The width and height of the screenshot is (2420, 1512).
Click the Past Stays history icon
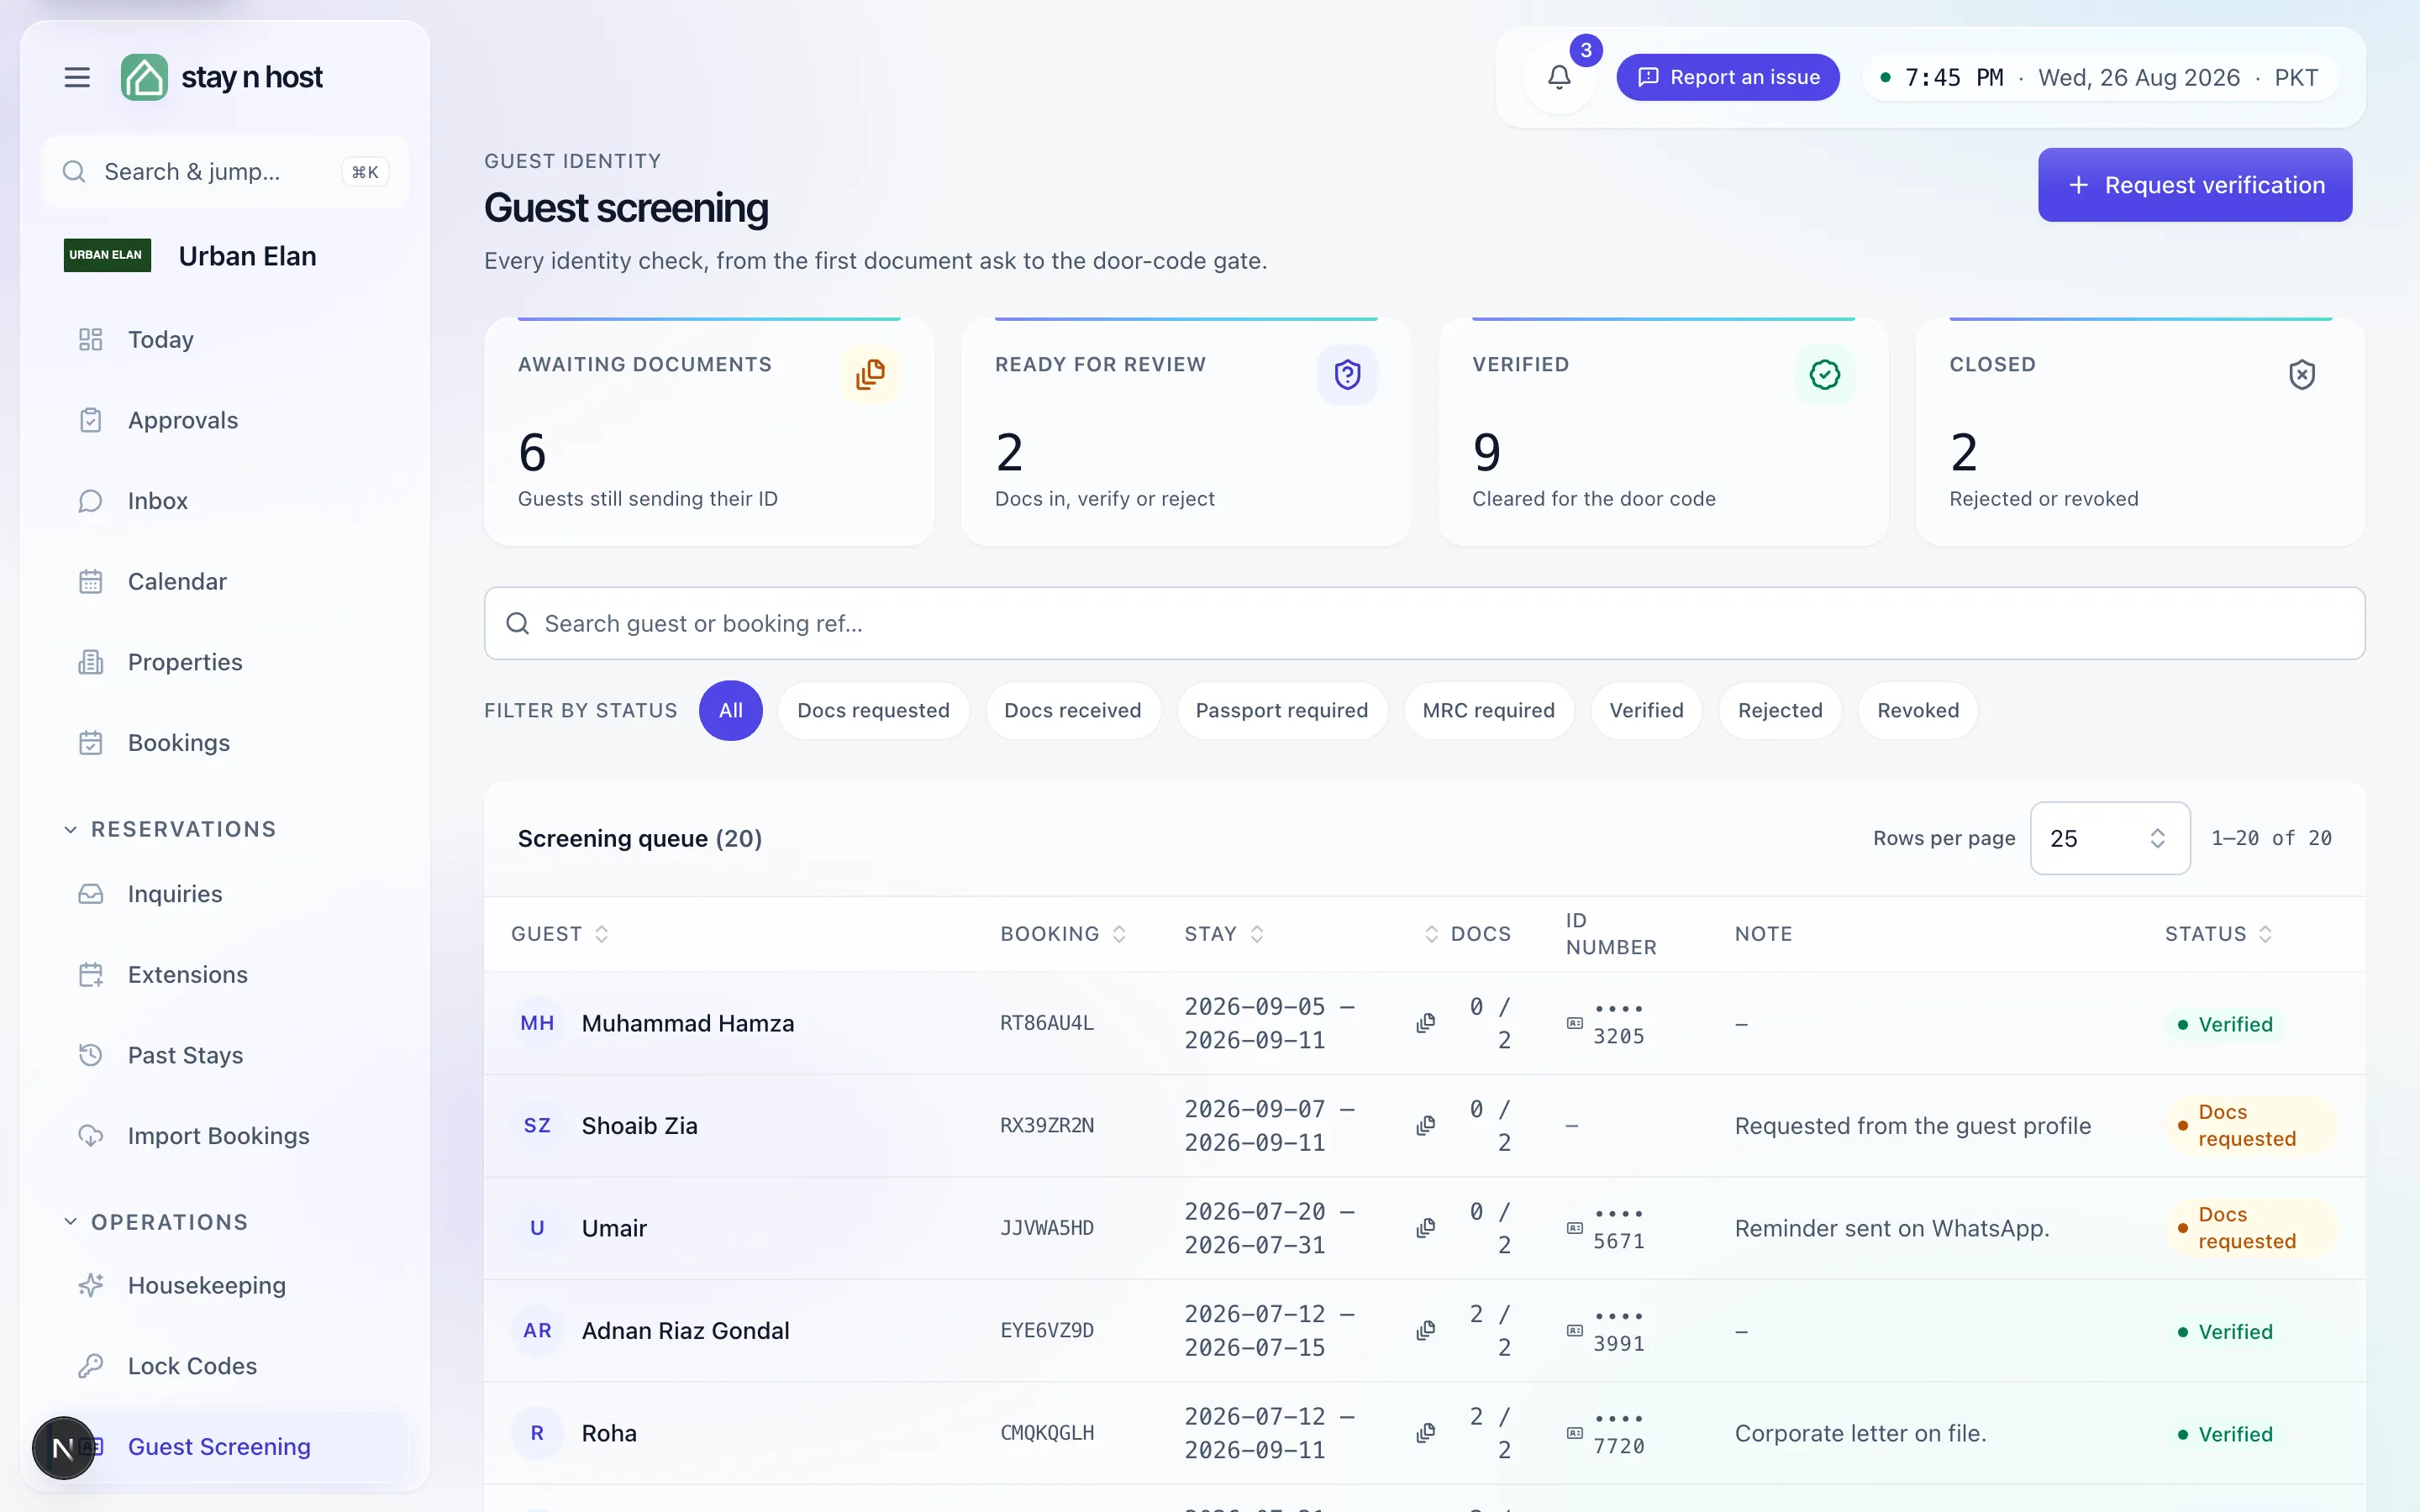pyautogui.click(x=91, y=1055)
